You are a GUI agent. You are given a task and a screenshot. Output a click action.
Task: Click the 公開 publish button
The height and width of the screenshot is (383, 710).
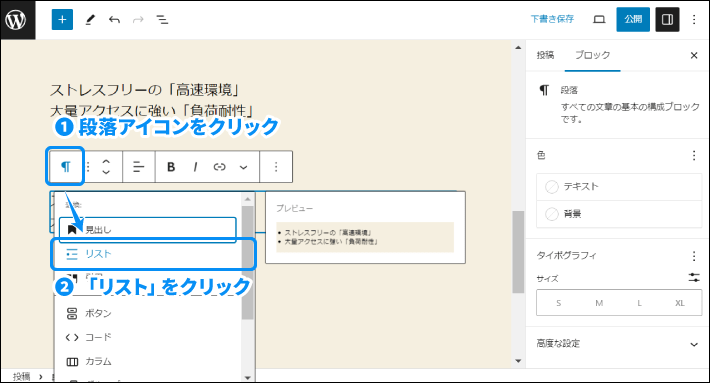pos(633,19)
